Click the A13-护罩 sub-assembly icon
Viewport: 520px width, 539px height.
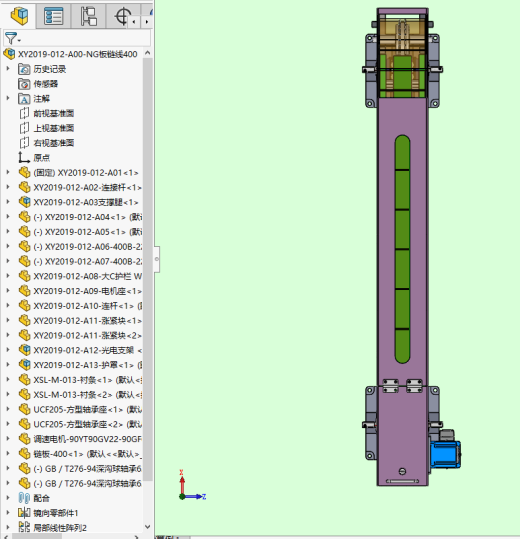24,365
